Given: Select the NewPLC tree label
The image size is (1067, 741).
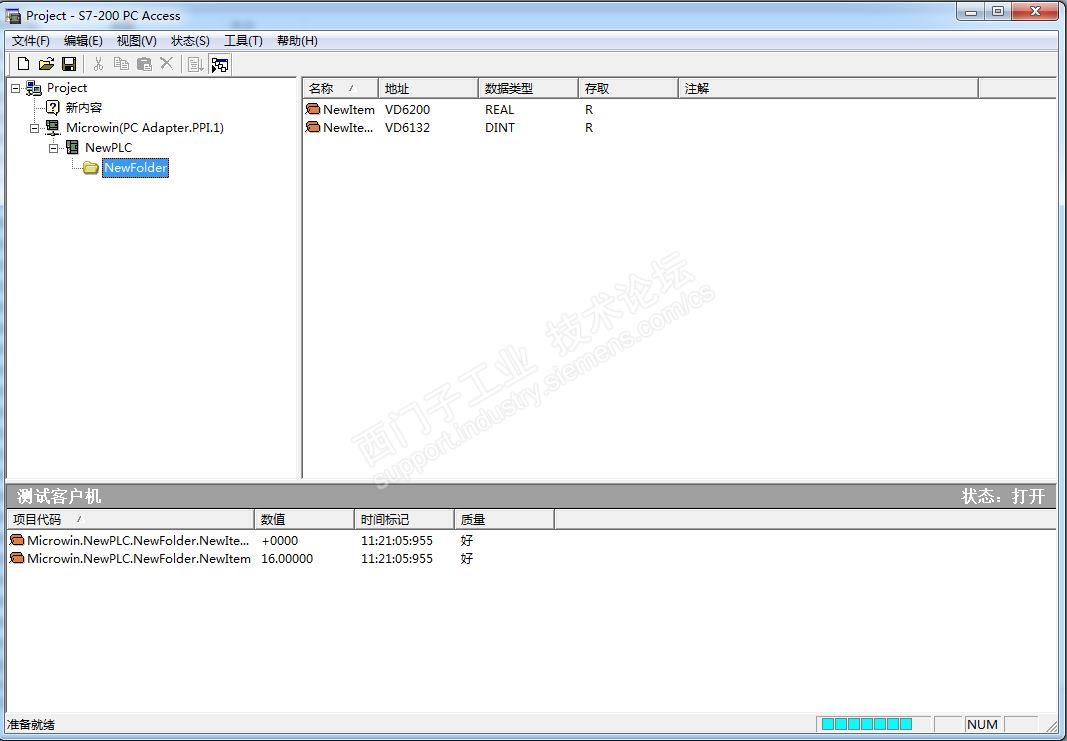Looking at the screenshot, I should 108,147.
